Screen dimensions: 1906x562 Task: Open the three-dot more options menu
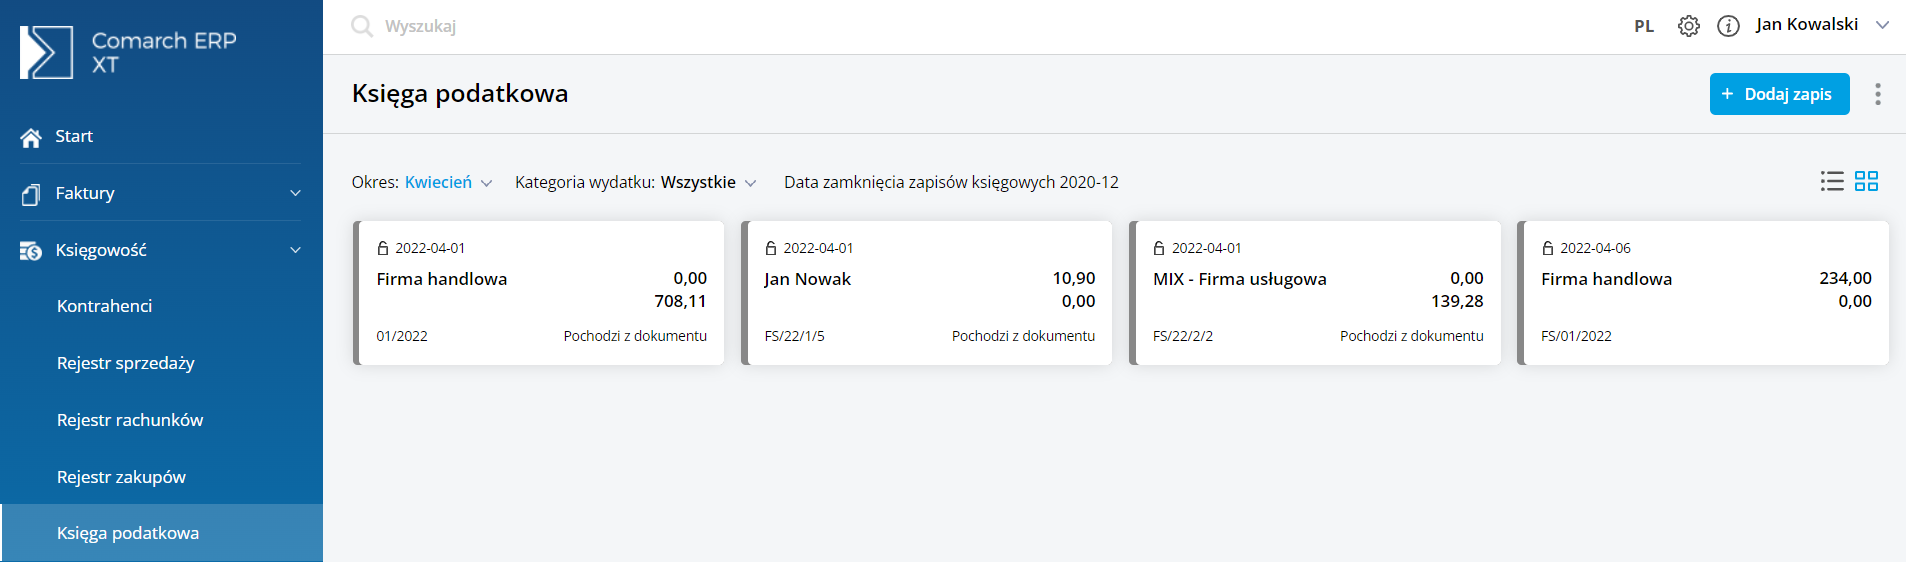1878,94
